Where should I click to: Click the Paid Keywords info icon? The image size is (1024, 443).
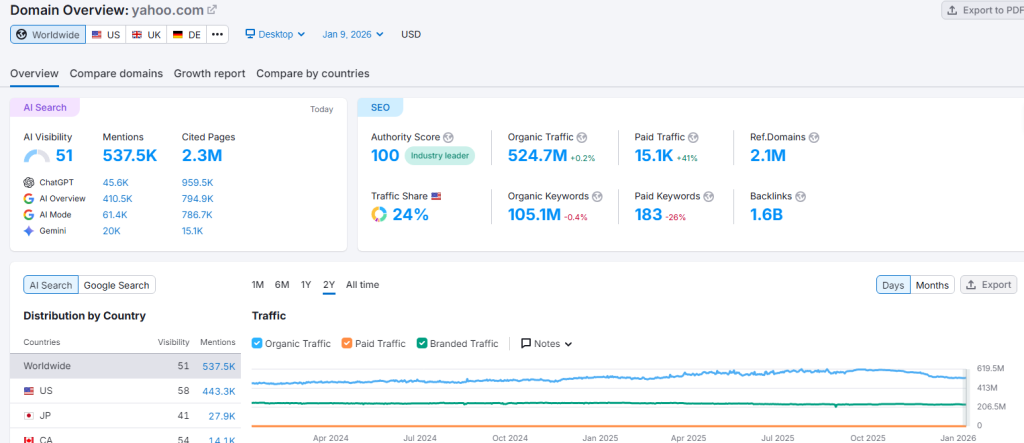[708, 196]
